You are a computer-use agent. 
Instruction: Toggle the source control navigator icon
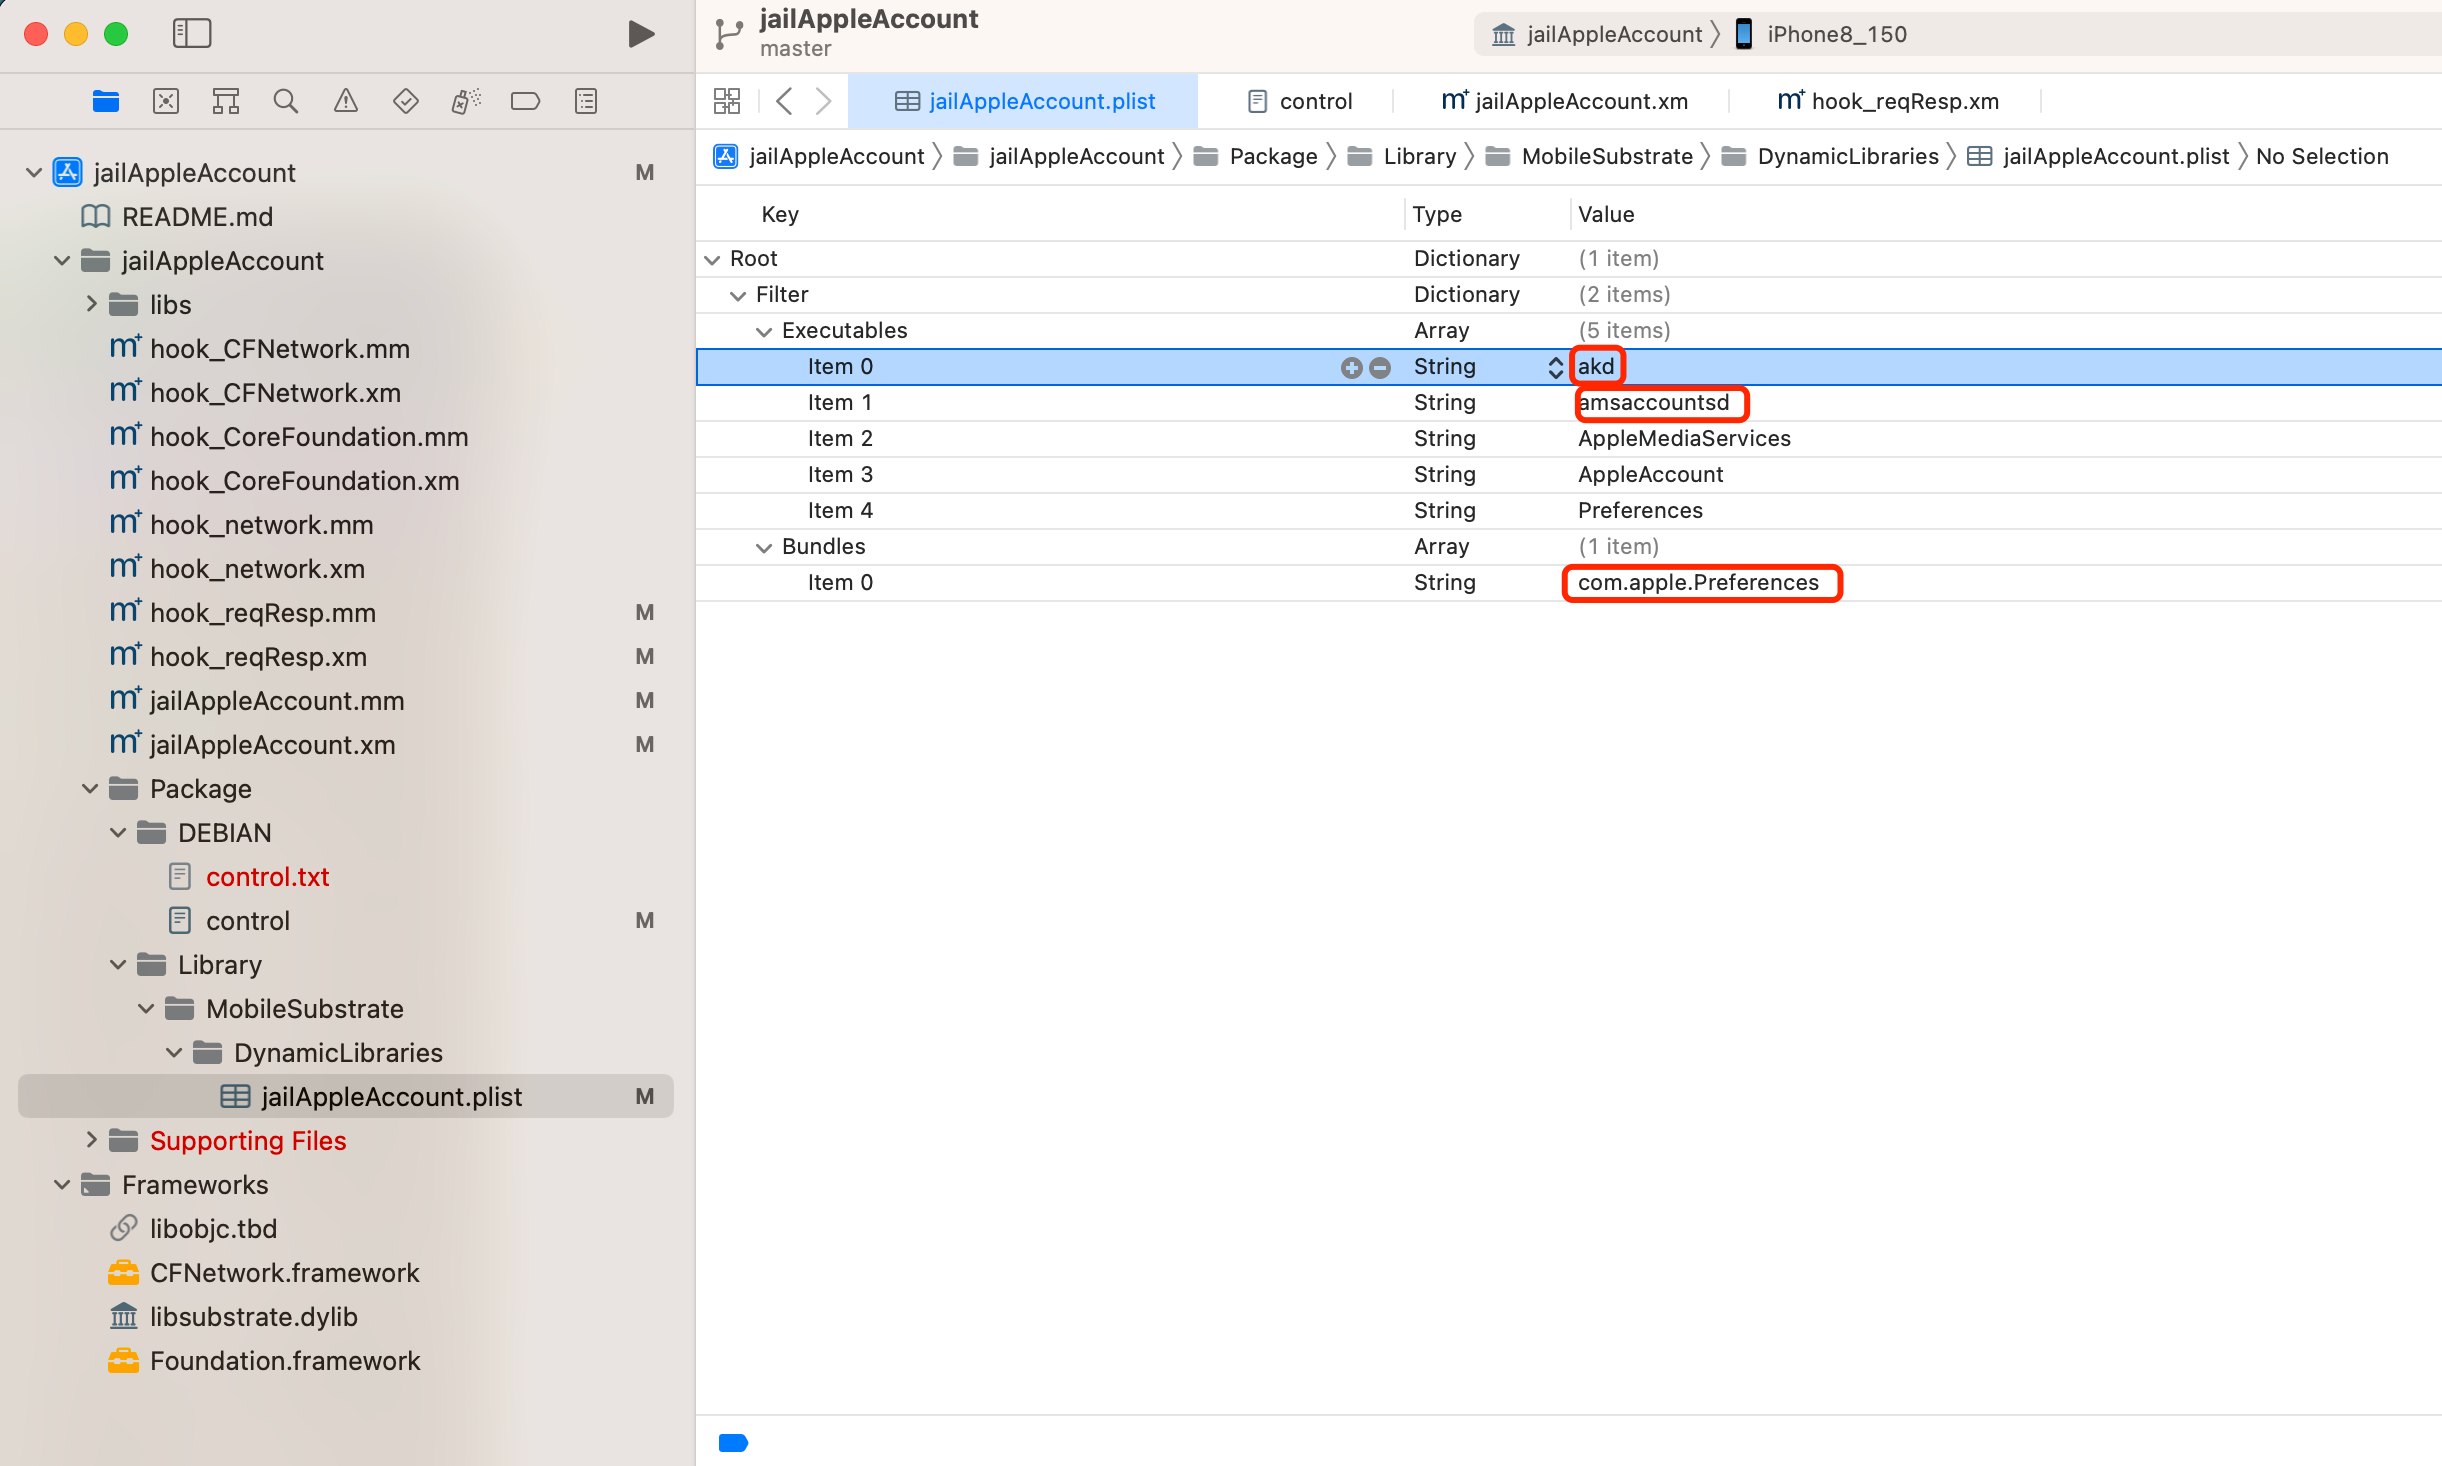pos(166,101)
